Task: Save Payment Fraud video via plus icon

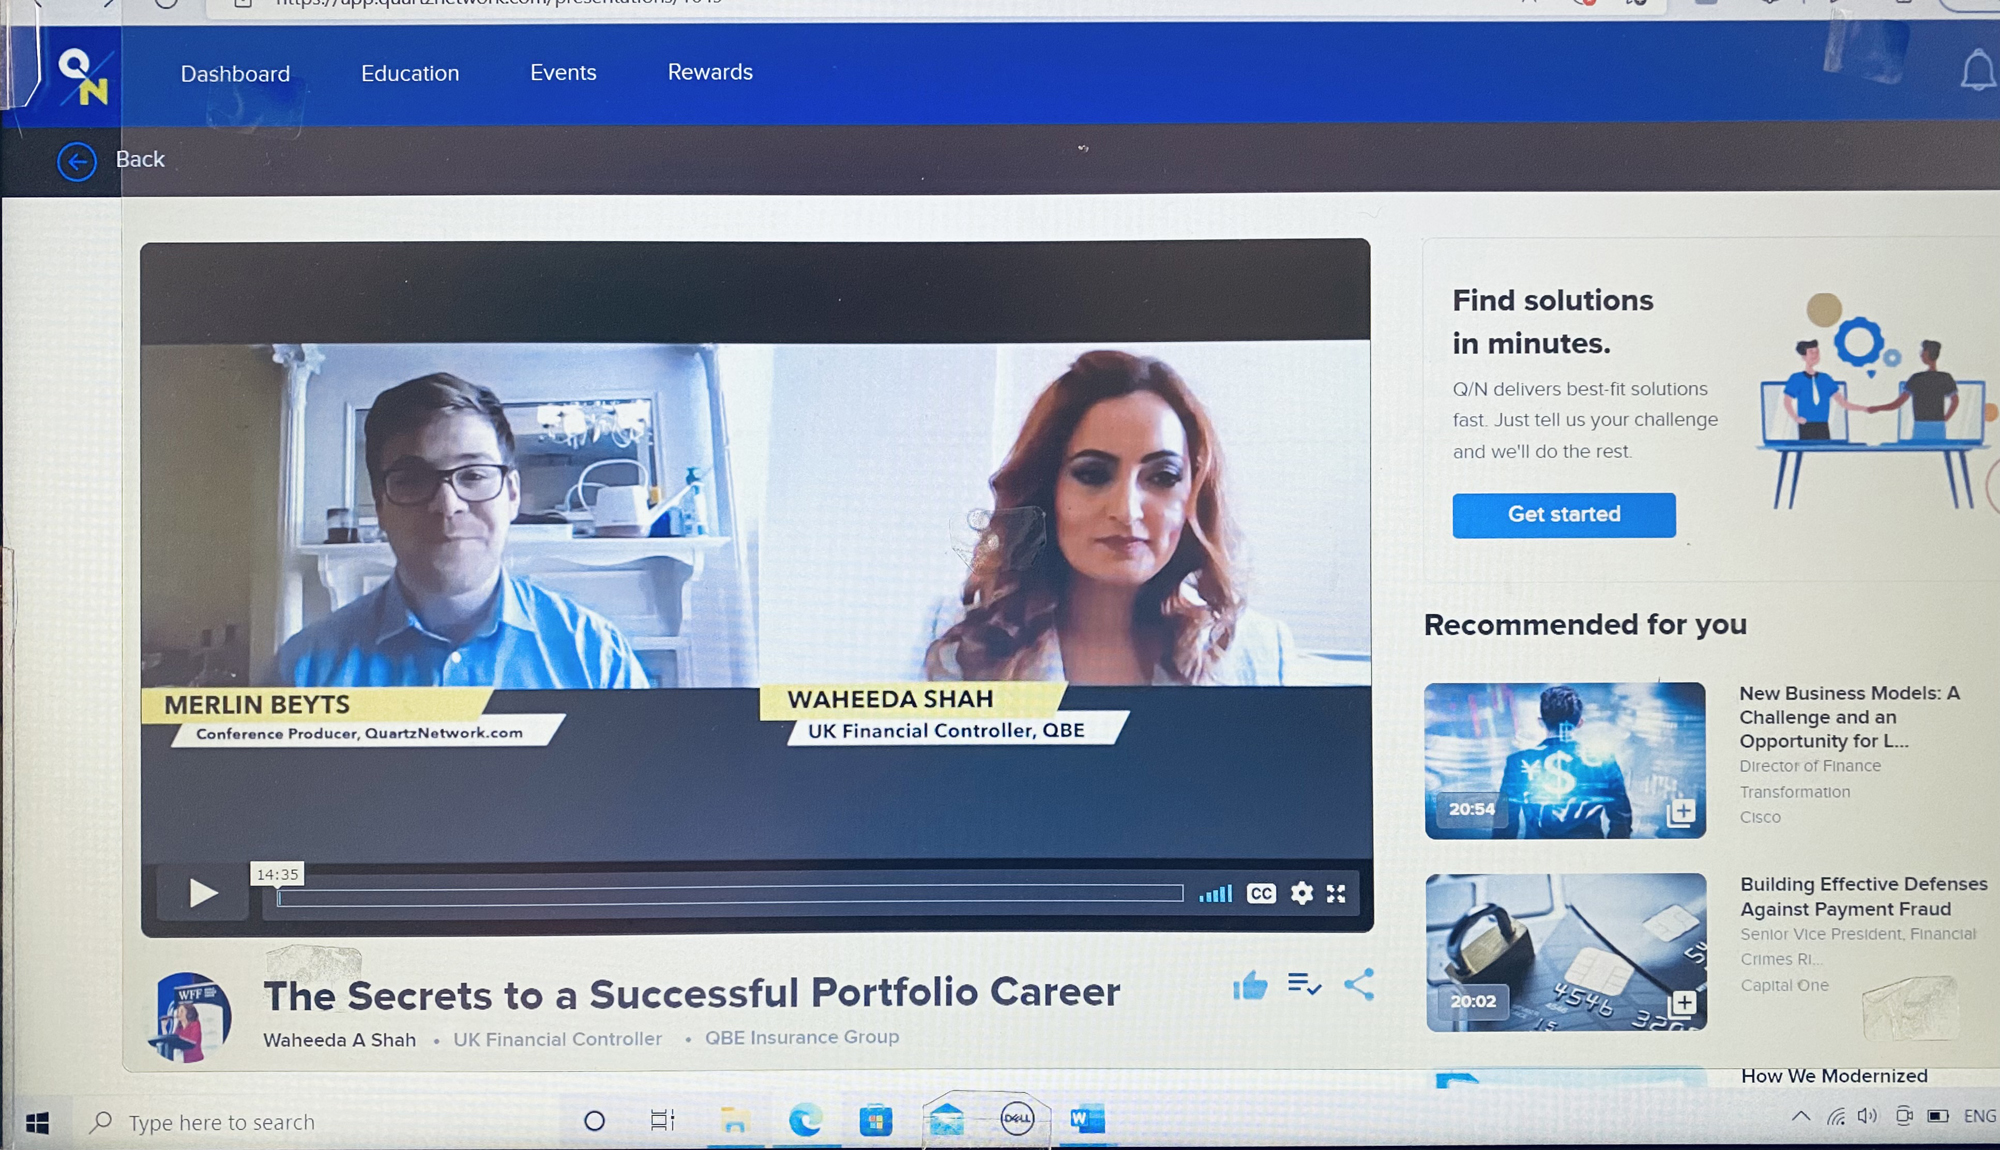Action: coord(1683,1002)
